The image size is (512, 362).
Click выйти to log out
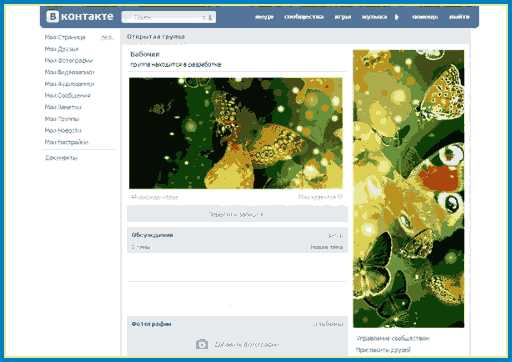coord(459,17)
